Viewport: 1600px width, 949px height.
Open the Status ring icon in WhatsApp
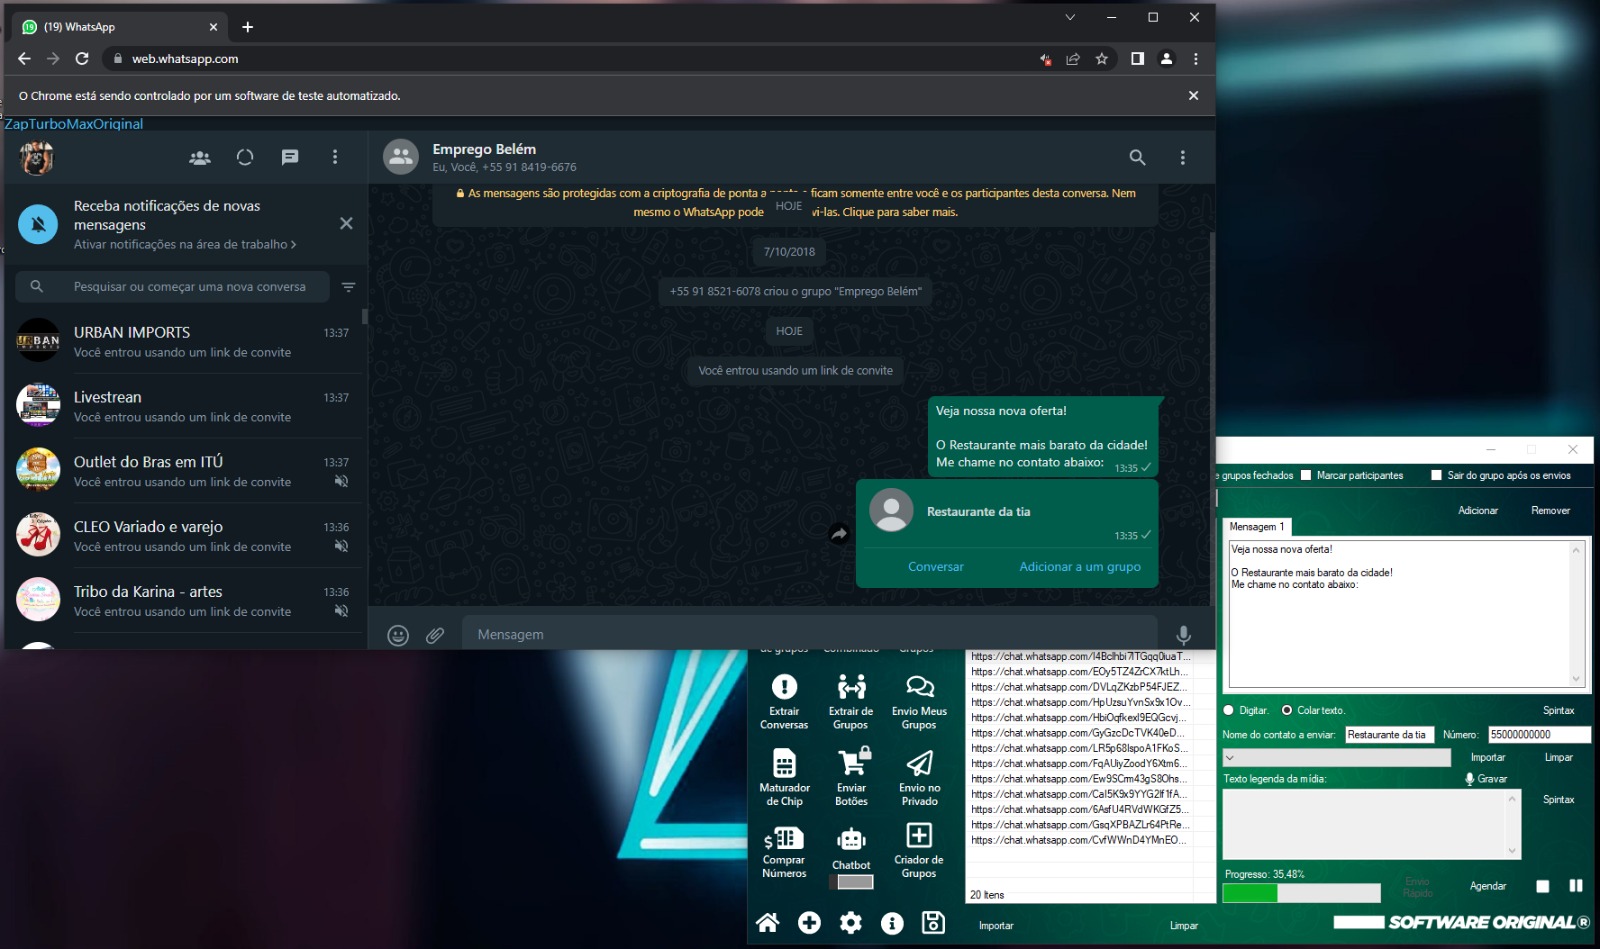(245, 157)
